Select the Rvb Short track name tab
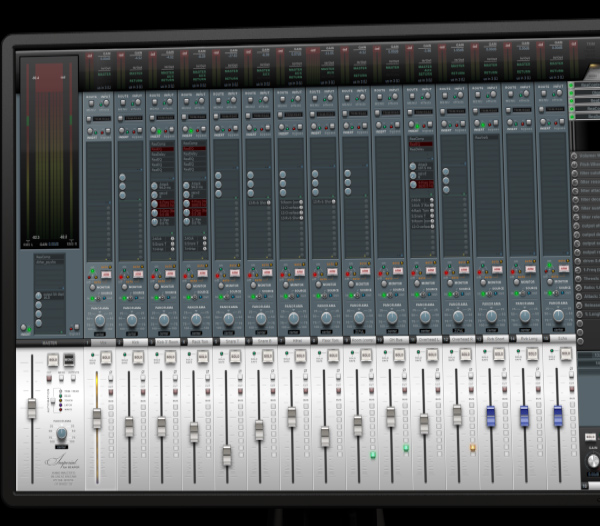The height and width of the screenshot is (526, 600). tap(496, 339)
